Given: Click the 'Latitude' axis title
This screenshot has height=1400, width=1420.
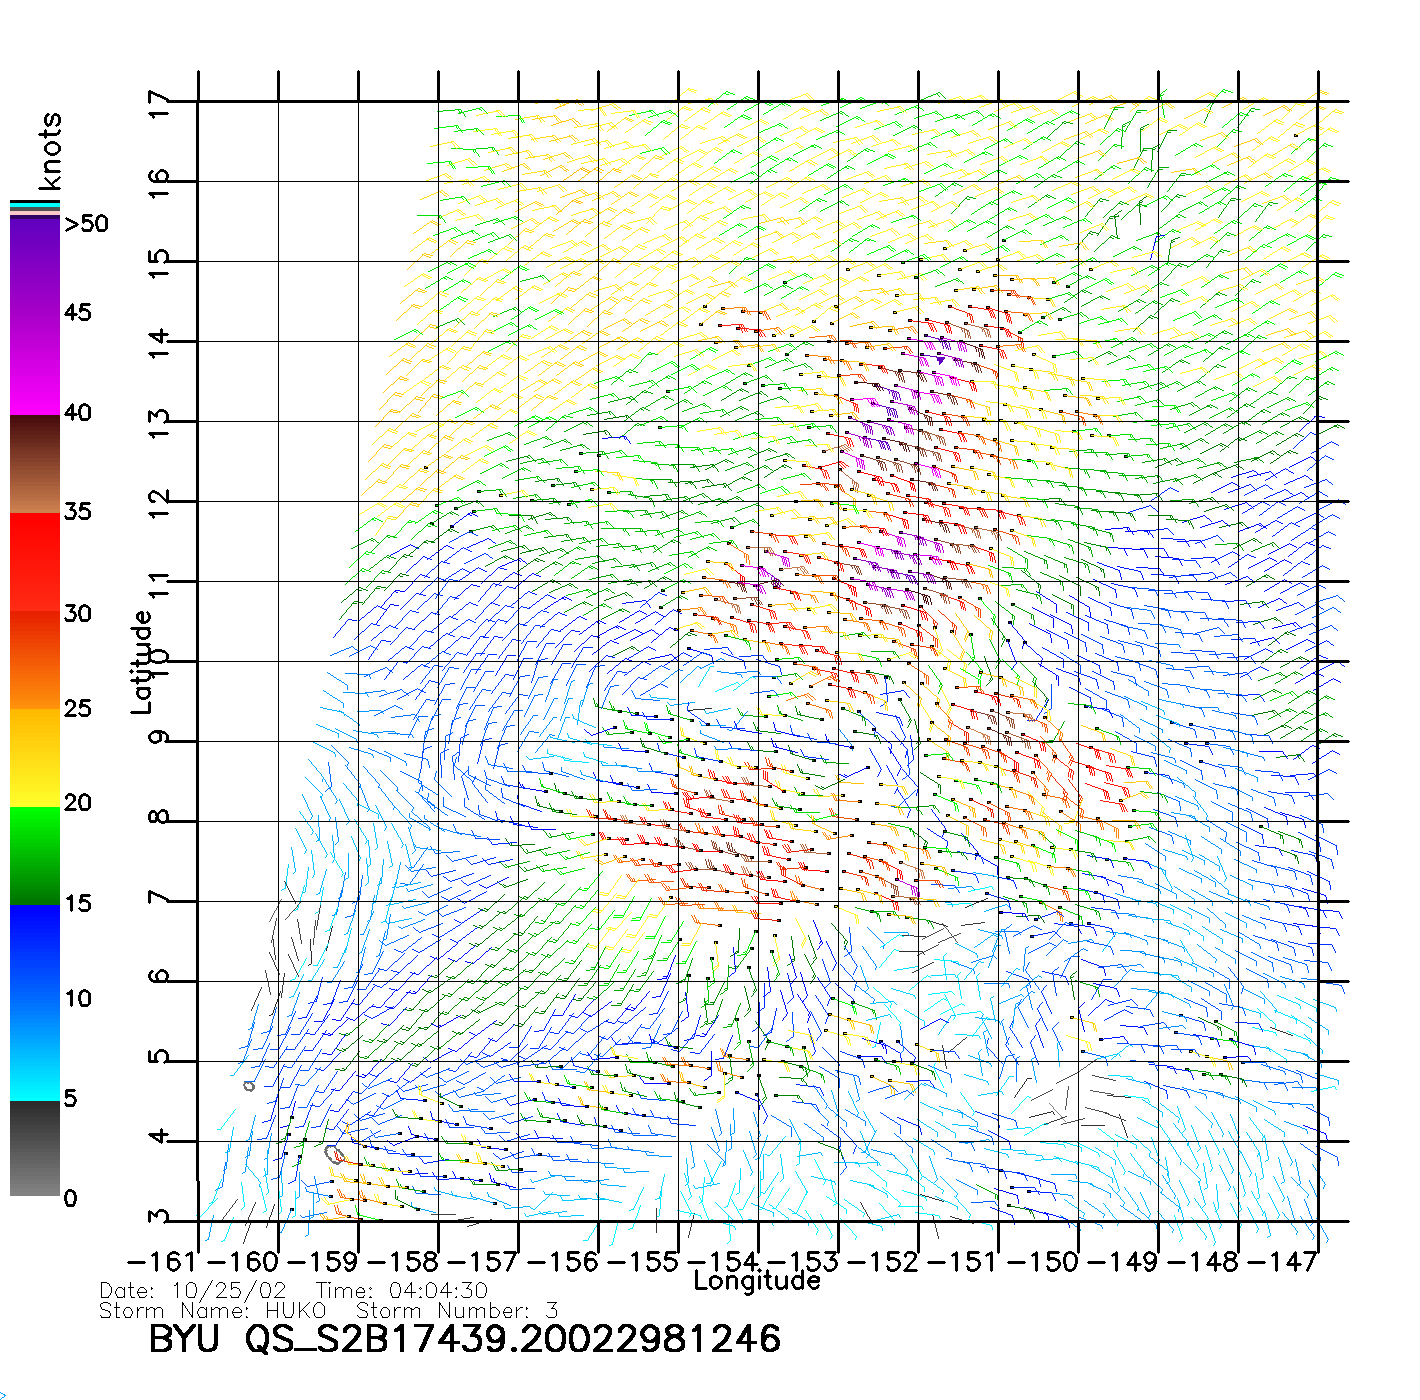Looking at the screenshot, I should tap(142, 662).
